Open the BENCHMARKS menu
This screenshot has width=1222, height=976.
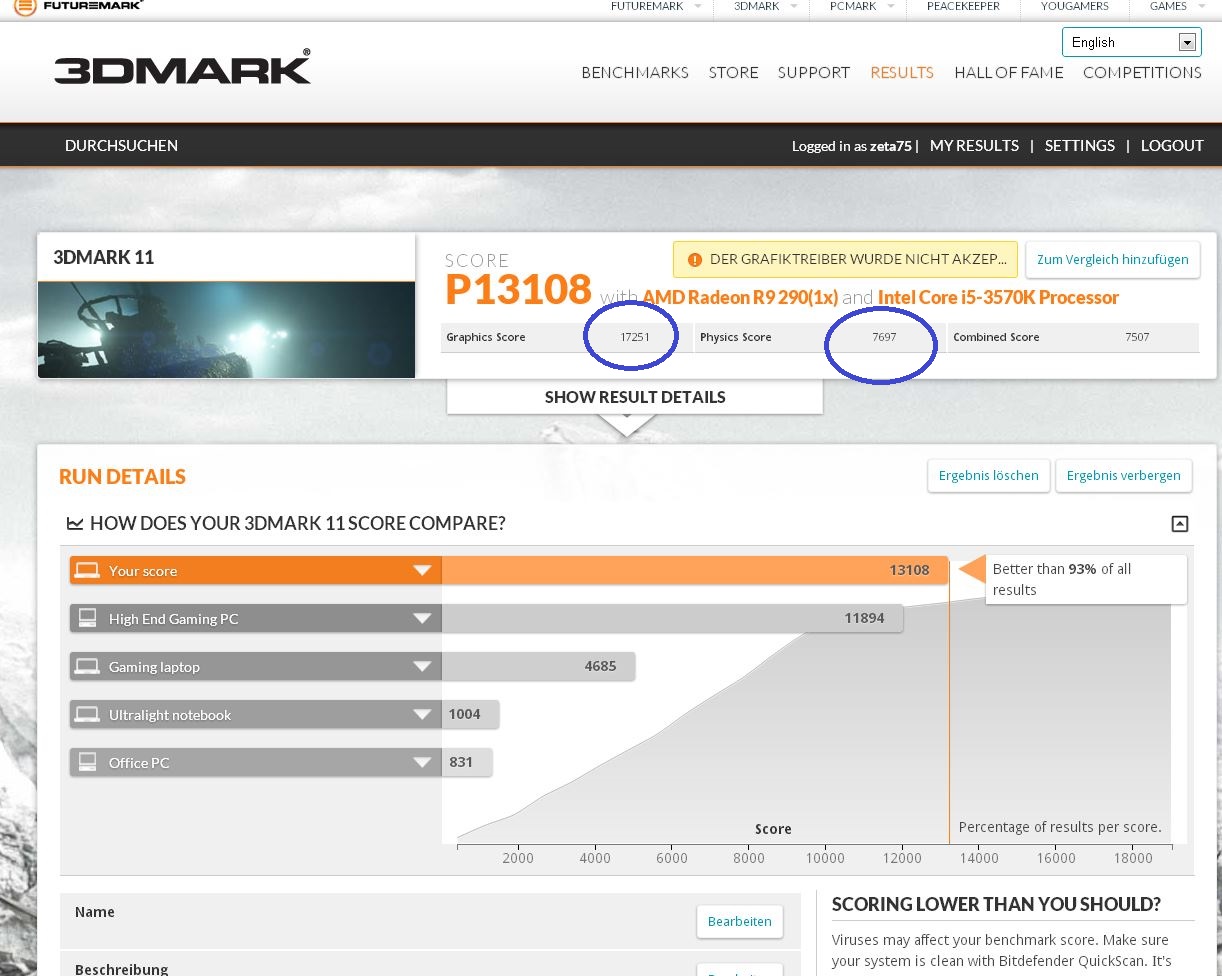(635, 72)
